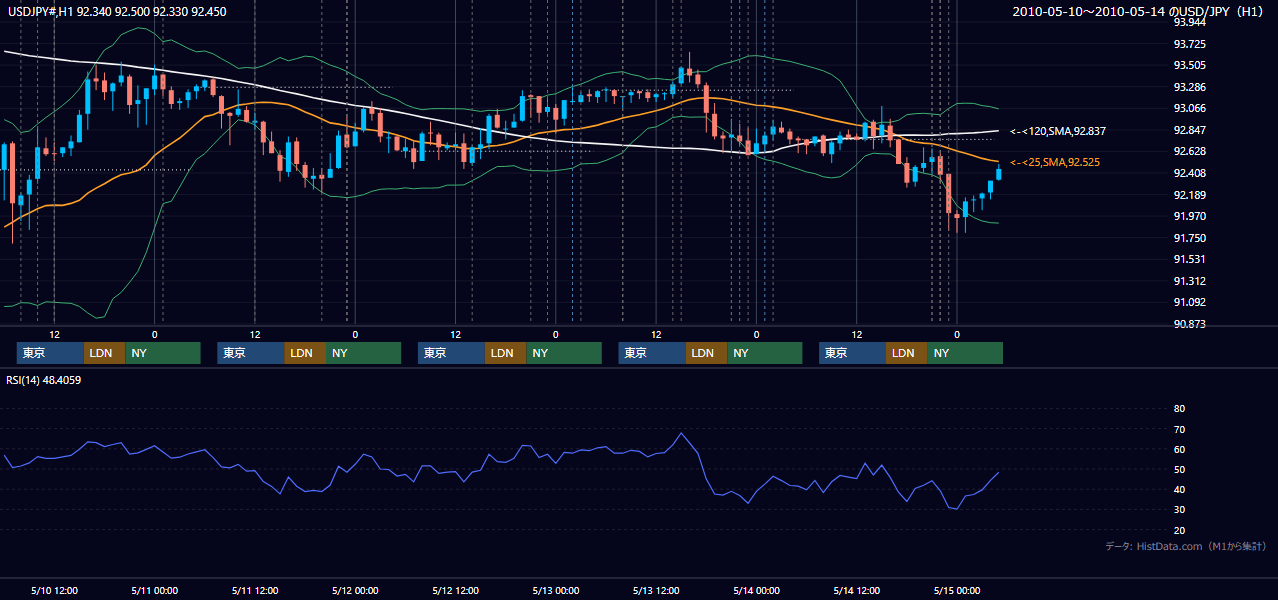Click the 91.092 price axis label

1189,302
